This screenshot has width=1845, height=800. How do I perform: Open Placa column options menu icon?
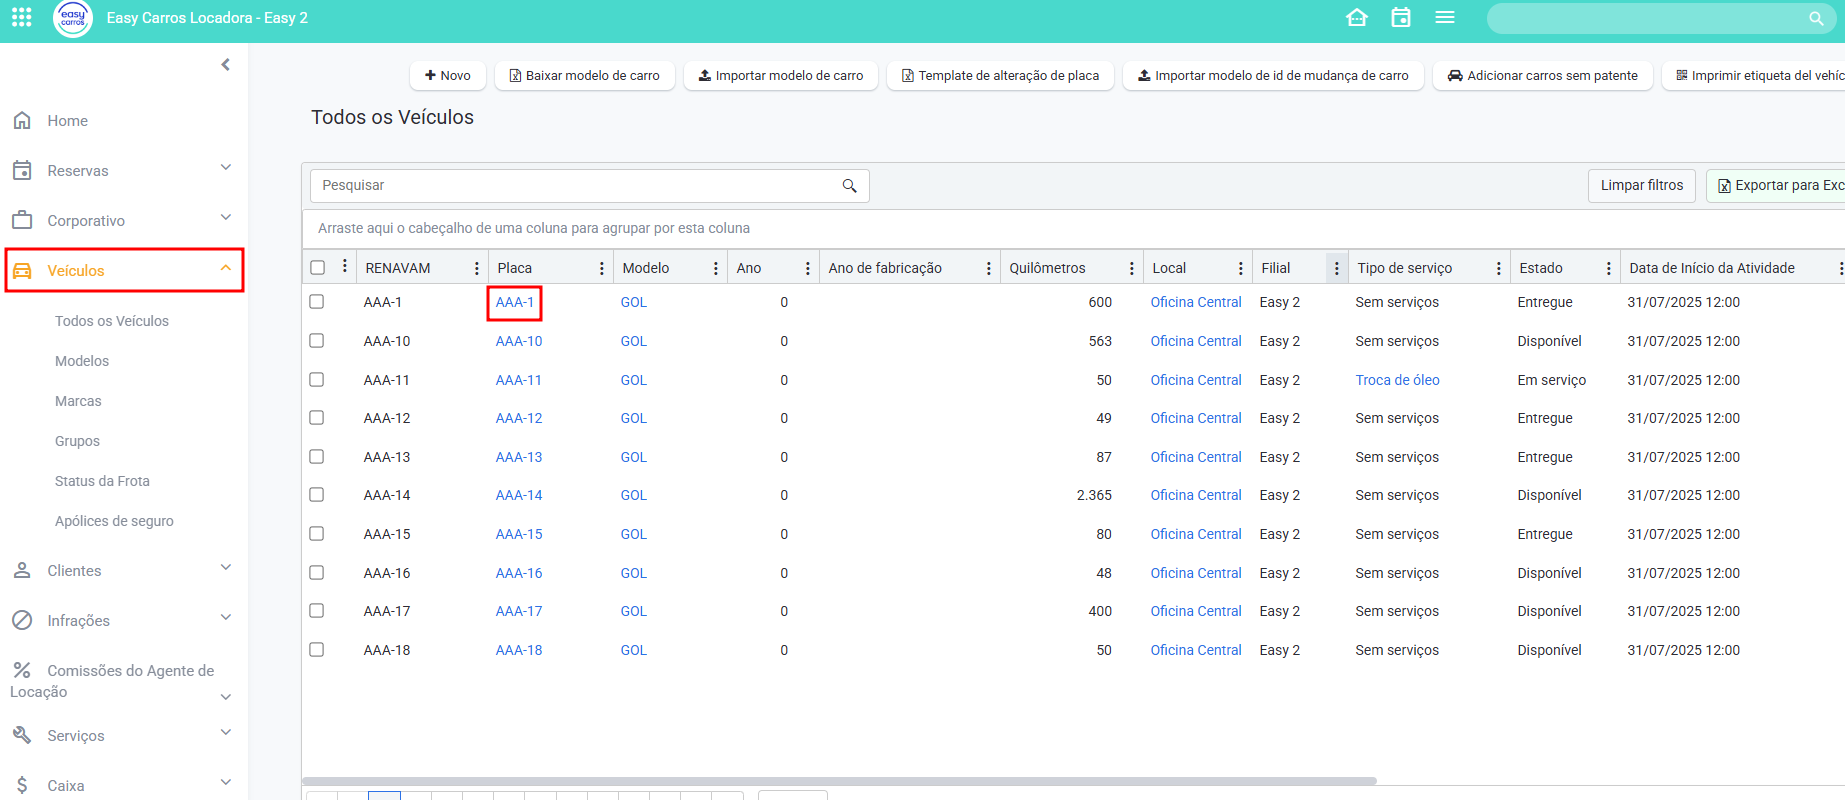[601, 268]
